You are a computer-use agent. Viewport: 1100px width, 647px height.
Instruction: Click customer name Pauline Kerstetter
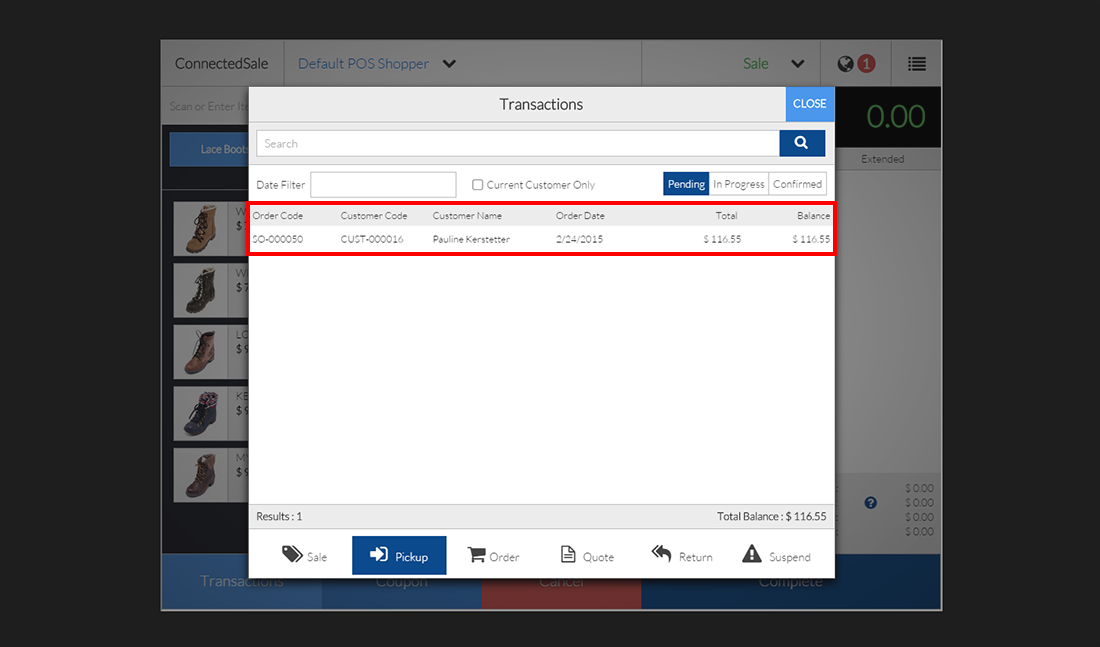coord(471,239)
